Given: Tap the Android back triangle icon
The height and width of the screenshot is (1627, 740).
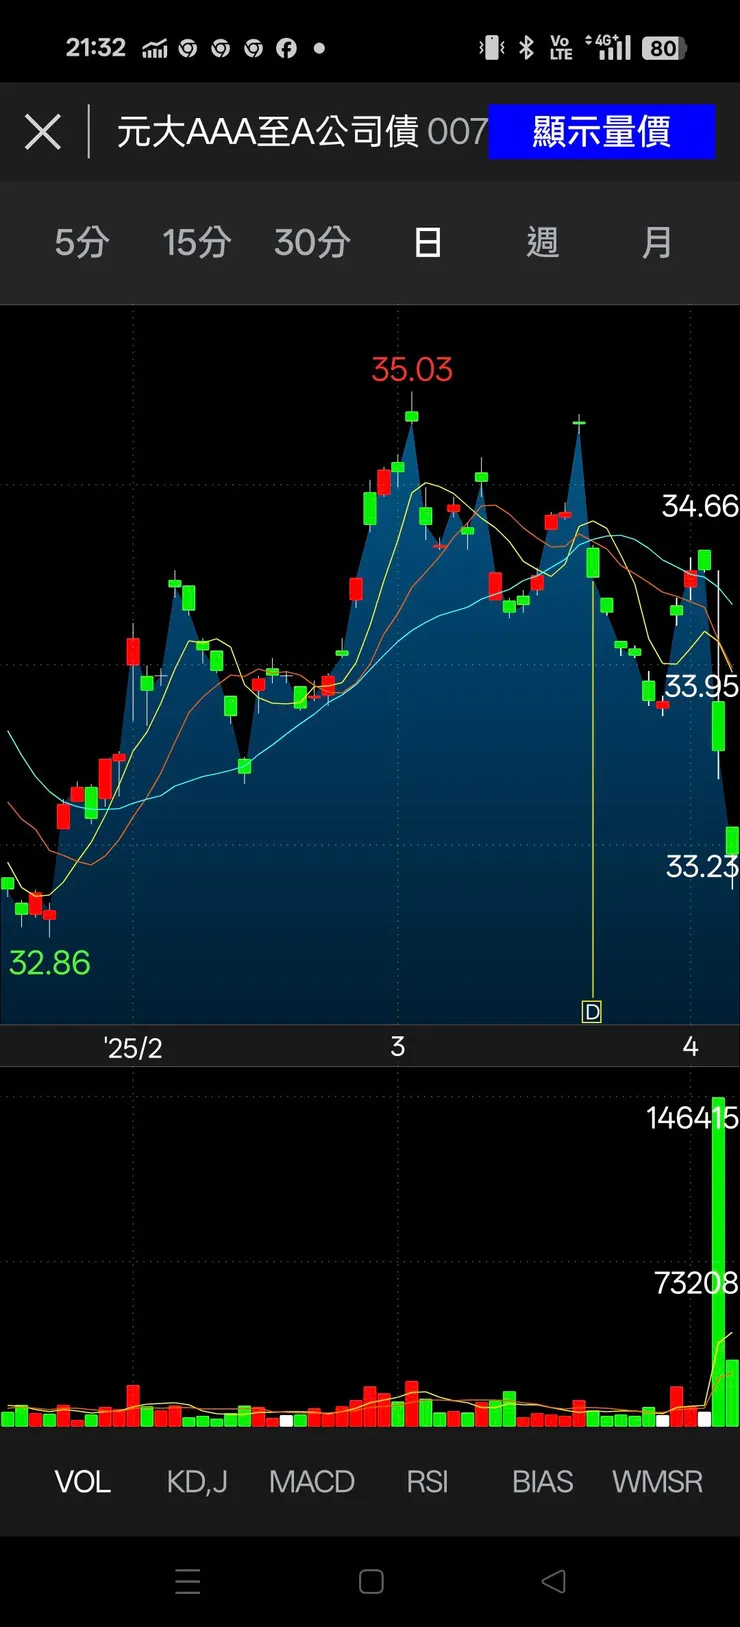Looking at the screenshot, I should pos(553,1581).
